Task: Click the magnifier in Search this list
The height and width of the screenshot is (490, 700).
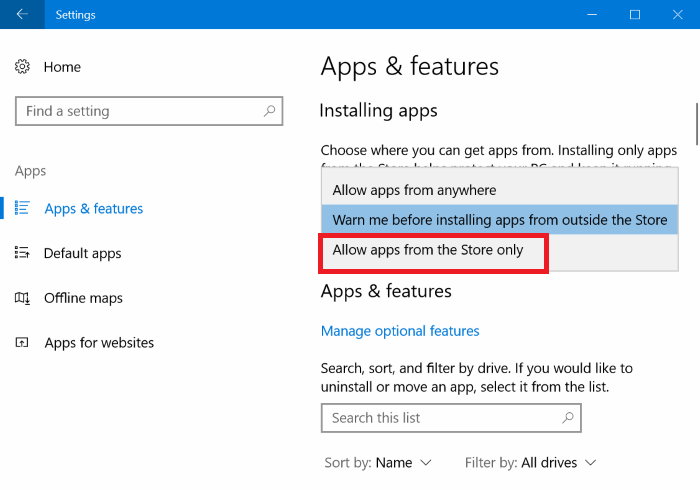Action: point(568,417)
